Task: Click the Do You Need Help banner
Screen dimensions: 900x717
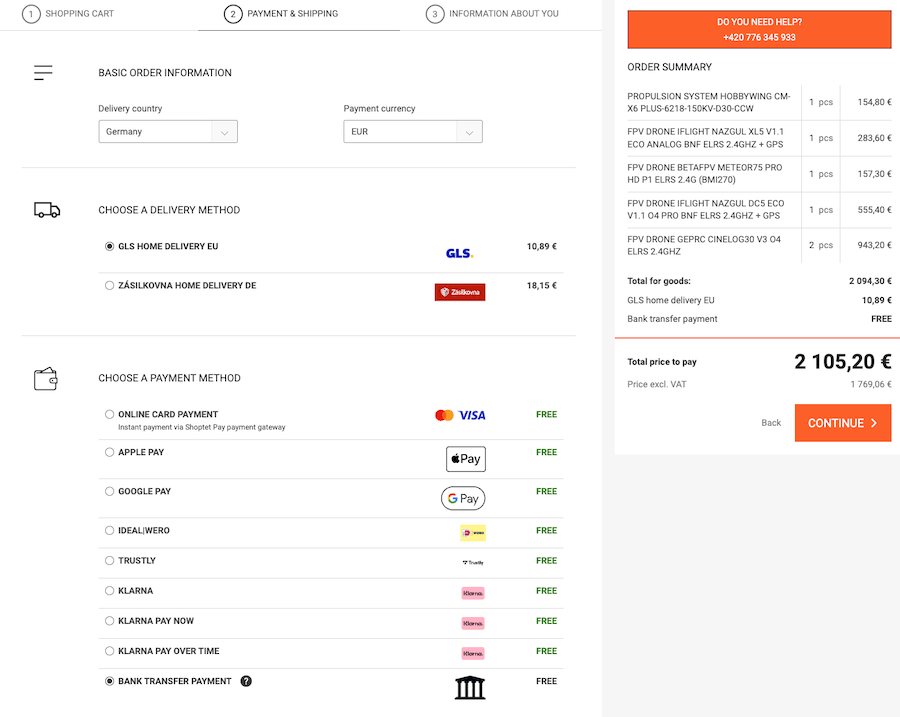Action: (759, 29)
